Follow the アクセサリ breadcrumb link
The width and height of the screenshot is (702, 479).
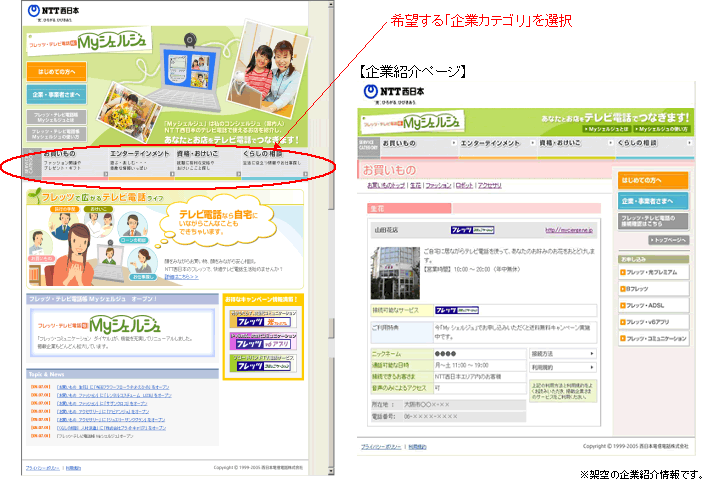tap(490, 186)
